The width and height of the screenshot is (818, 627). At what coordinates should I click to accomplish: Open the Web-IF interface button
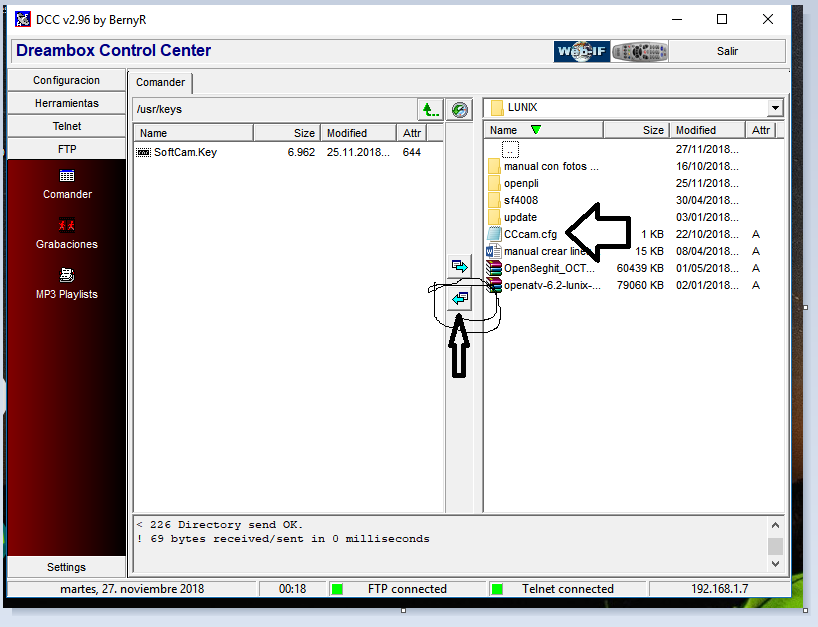tap(582, 51)
